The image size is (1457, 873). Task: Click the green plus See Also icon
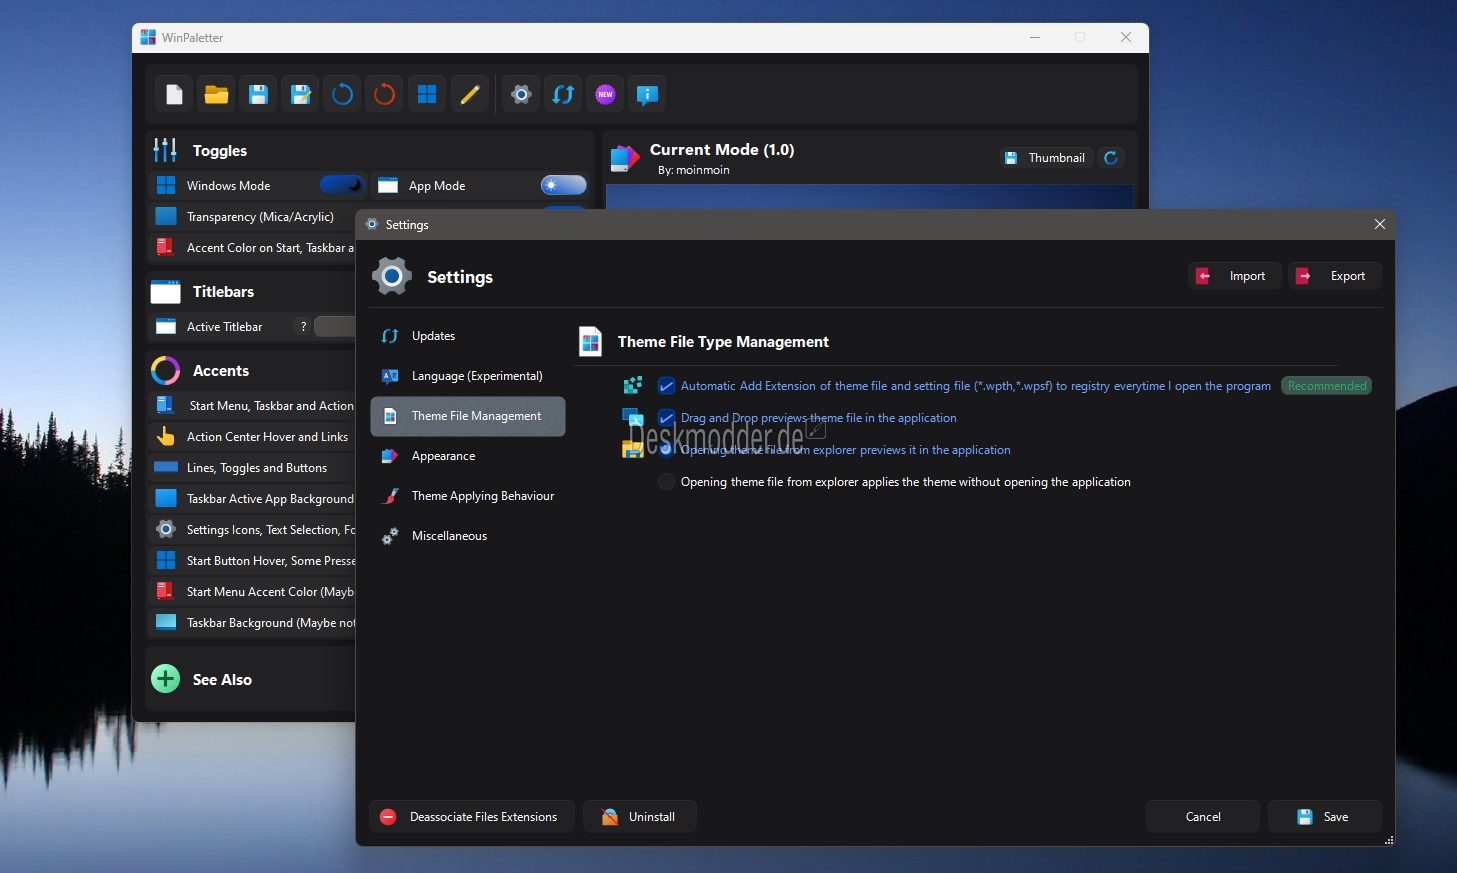(165, 679)
